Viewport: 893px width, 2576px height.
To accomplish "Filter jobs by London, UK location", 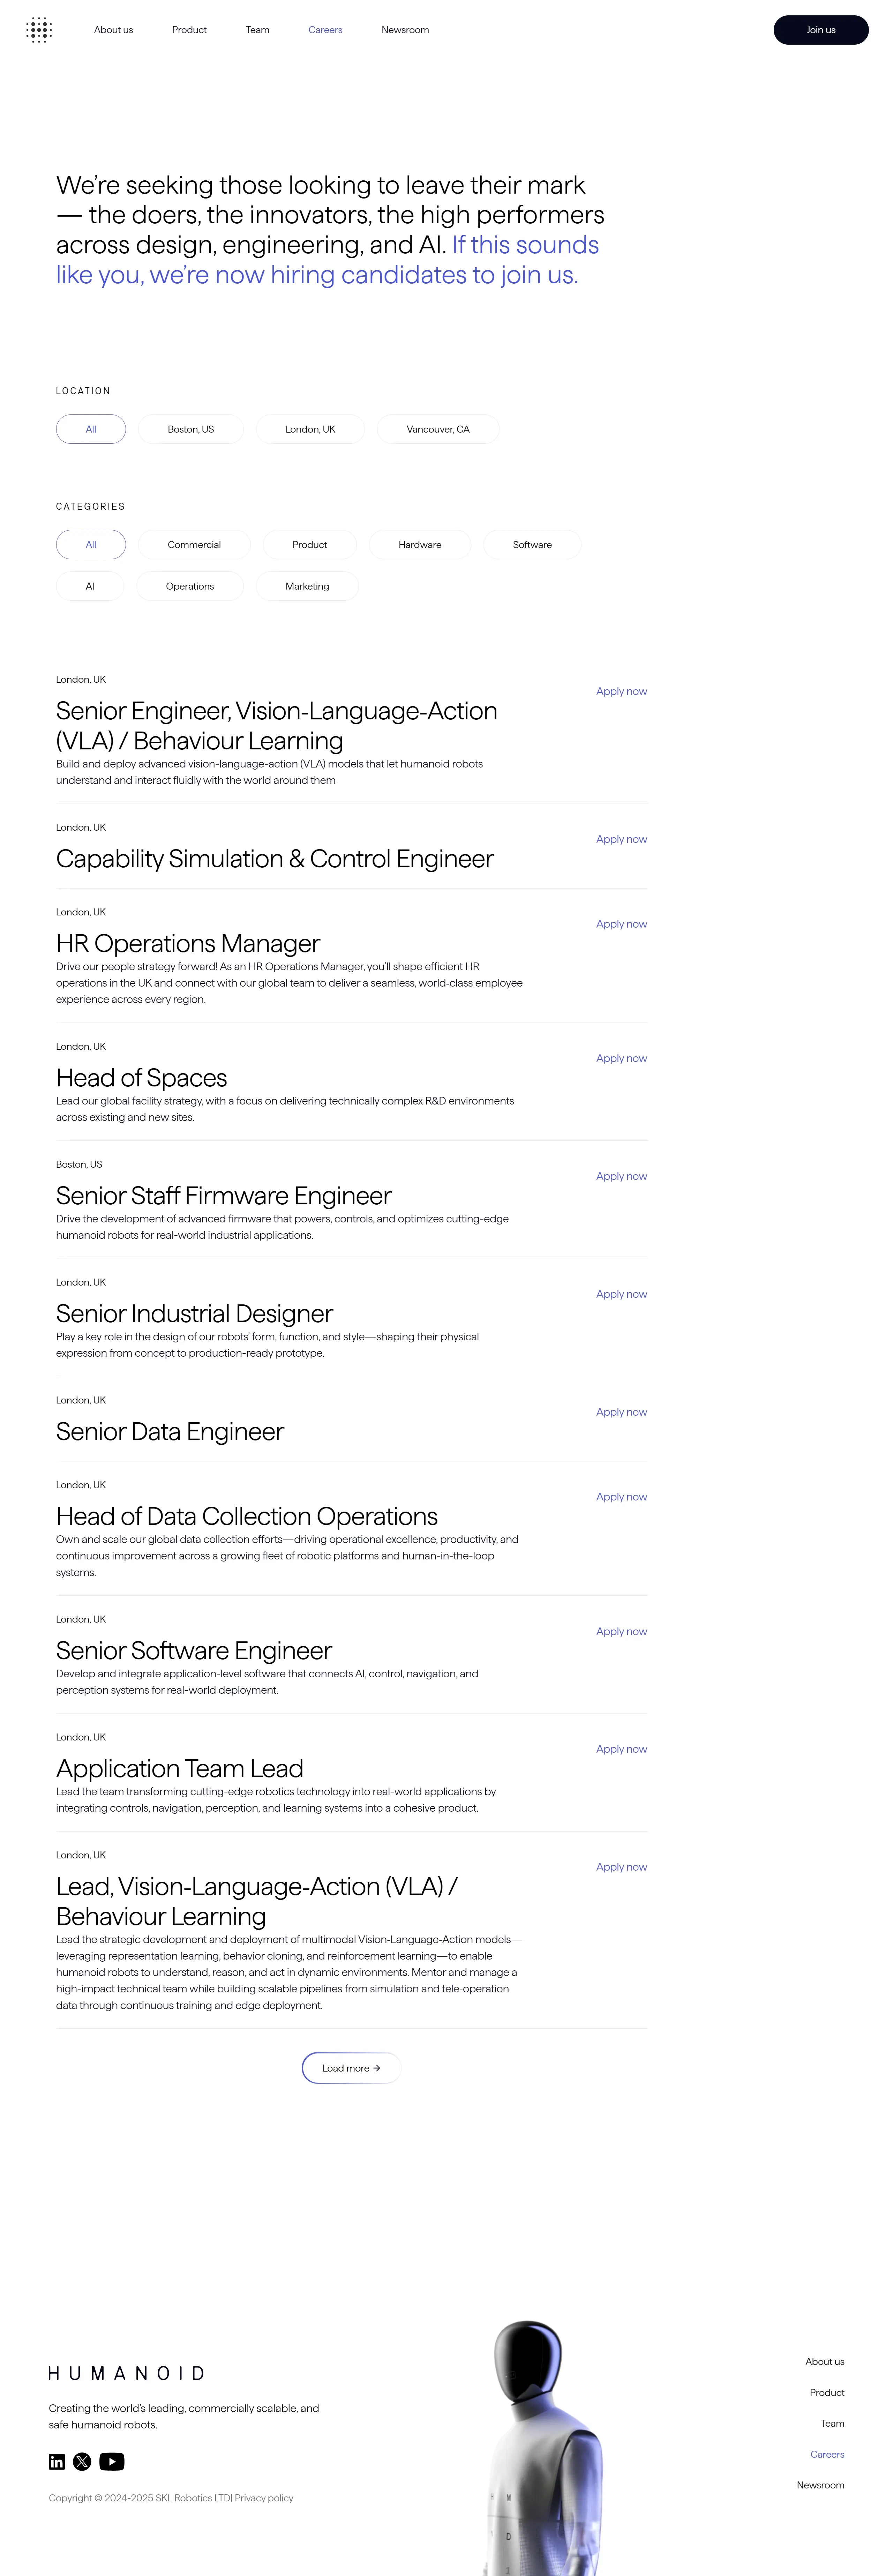I will coord(310,429).
